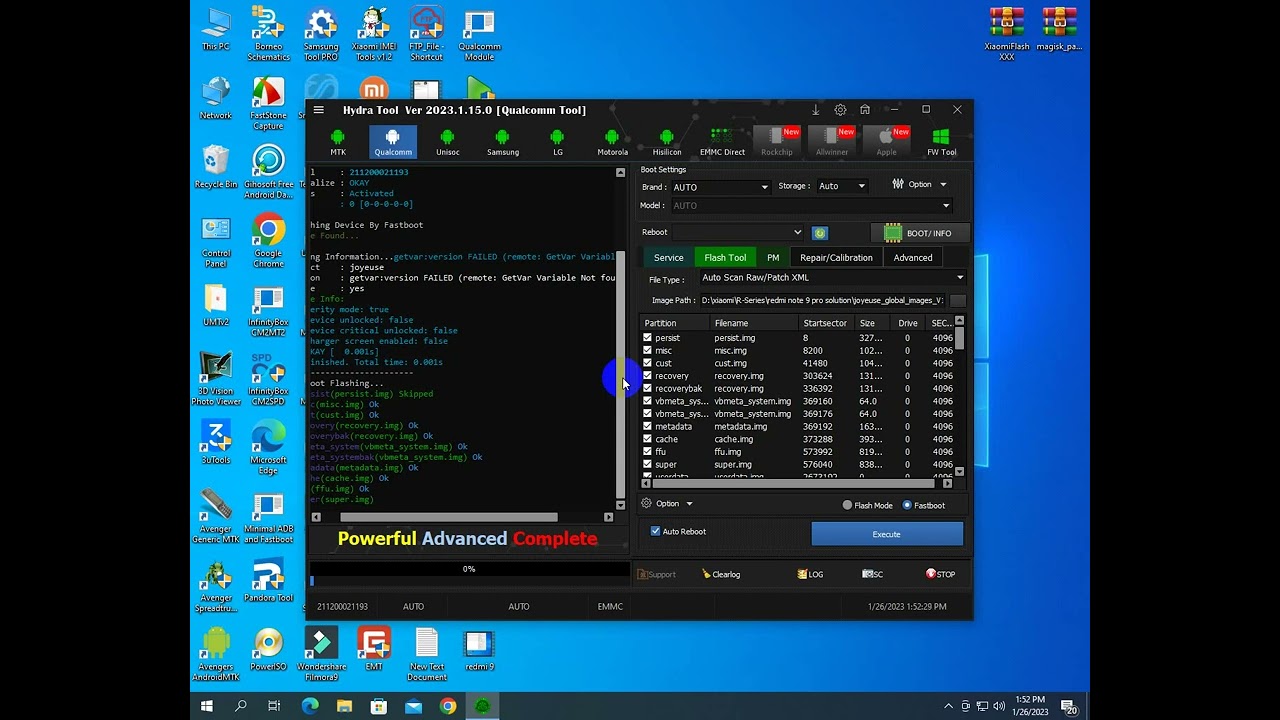This screenshot has width=1280, height=720.
Task: Open File Explorer from the taskbar
Action: [x=344, y=707]
